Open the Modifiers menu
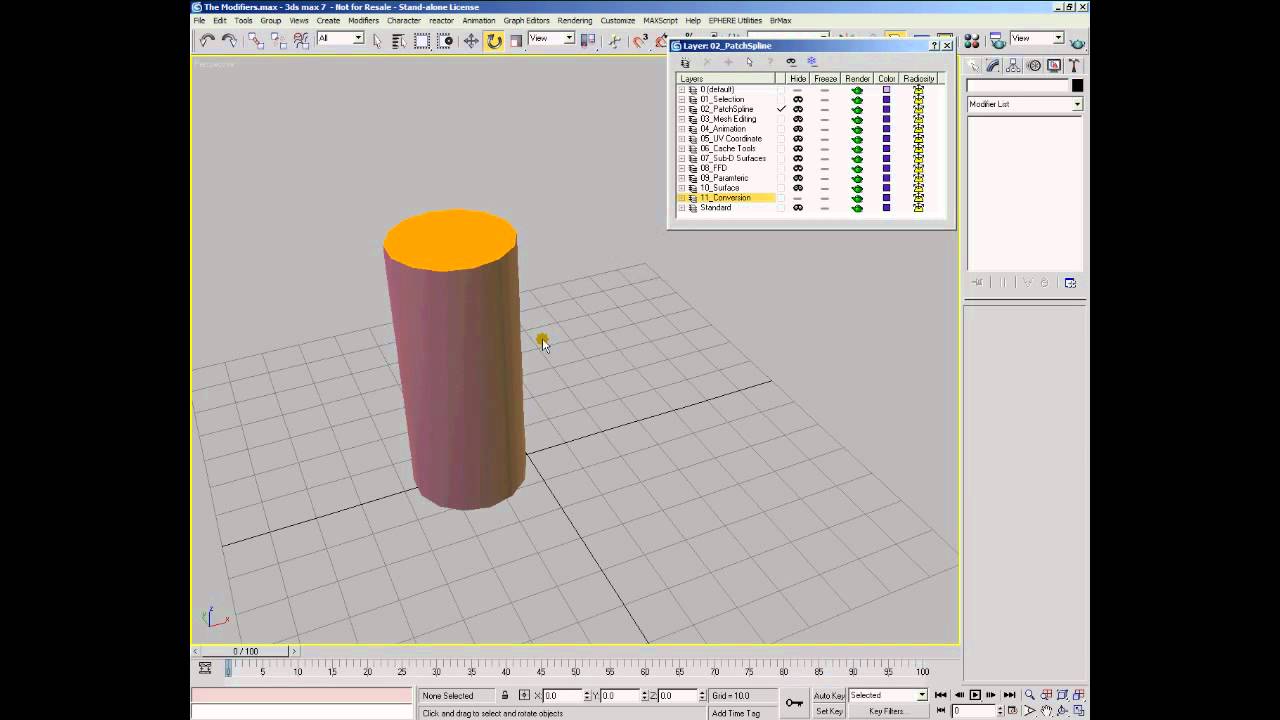This screenshot has width=1280, height=720. 363,20
